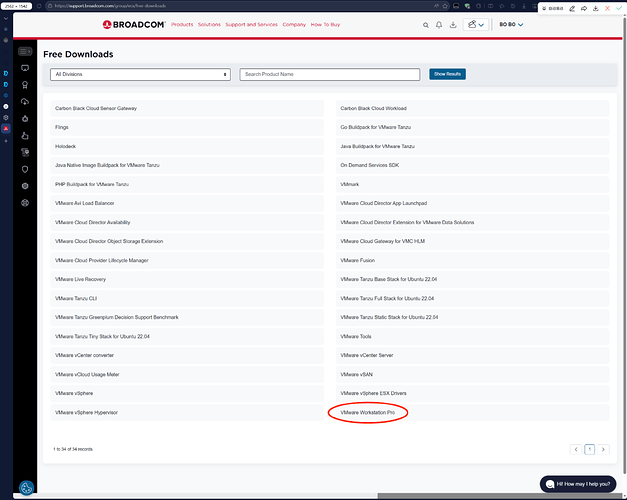Viewport: 627px width, 500px height.
Task: Click the Search Product Name field
Action: click(330, 74)
